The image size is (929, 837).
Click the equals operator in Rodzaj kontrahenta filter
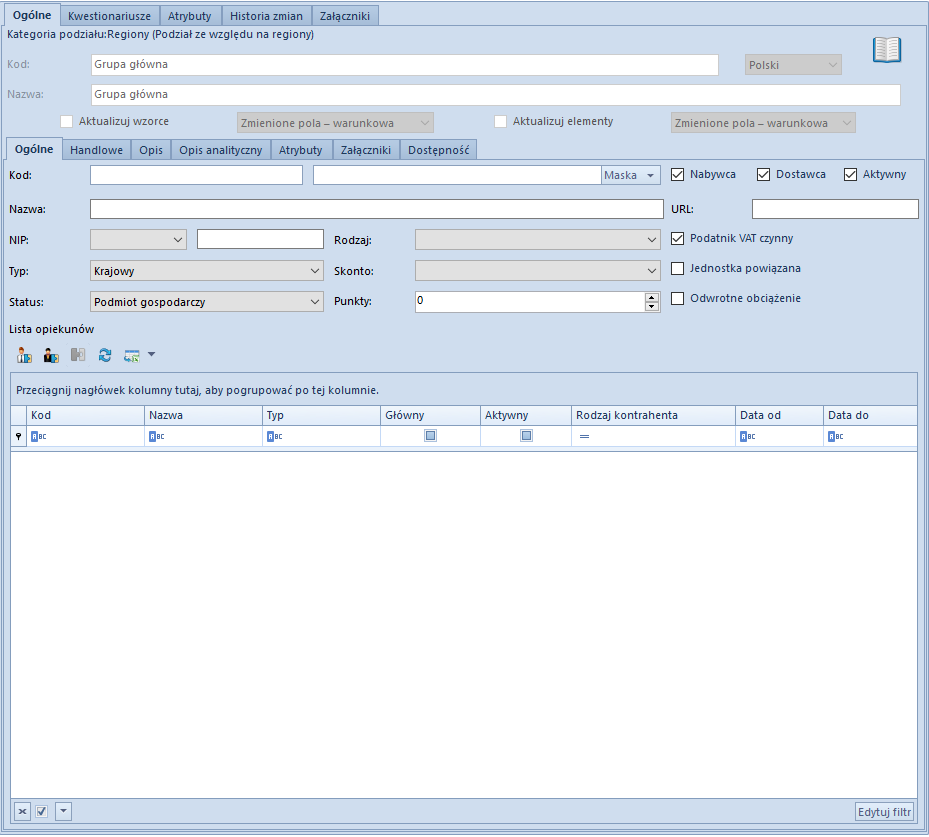[x=584, y=437]
